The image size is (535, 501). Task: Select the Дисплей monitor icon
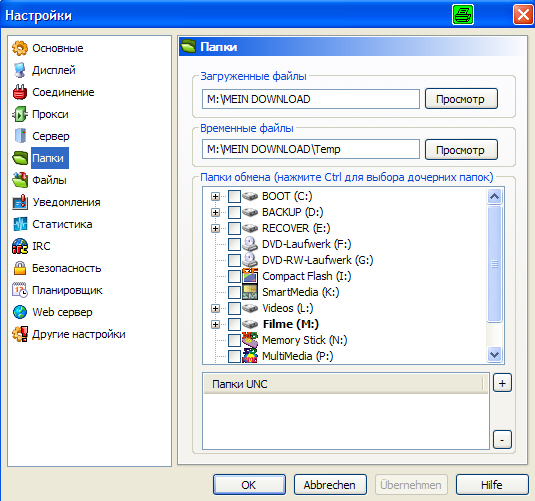[x=20, y=70]
